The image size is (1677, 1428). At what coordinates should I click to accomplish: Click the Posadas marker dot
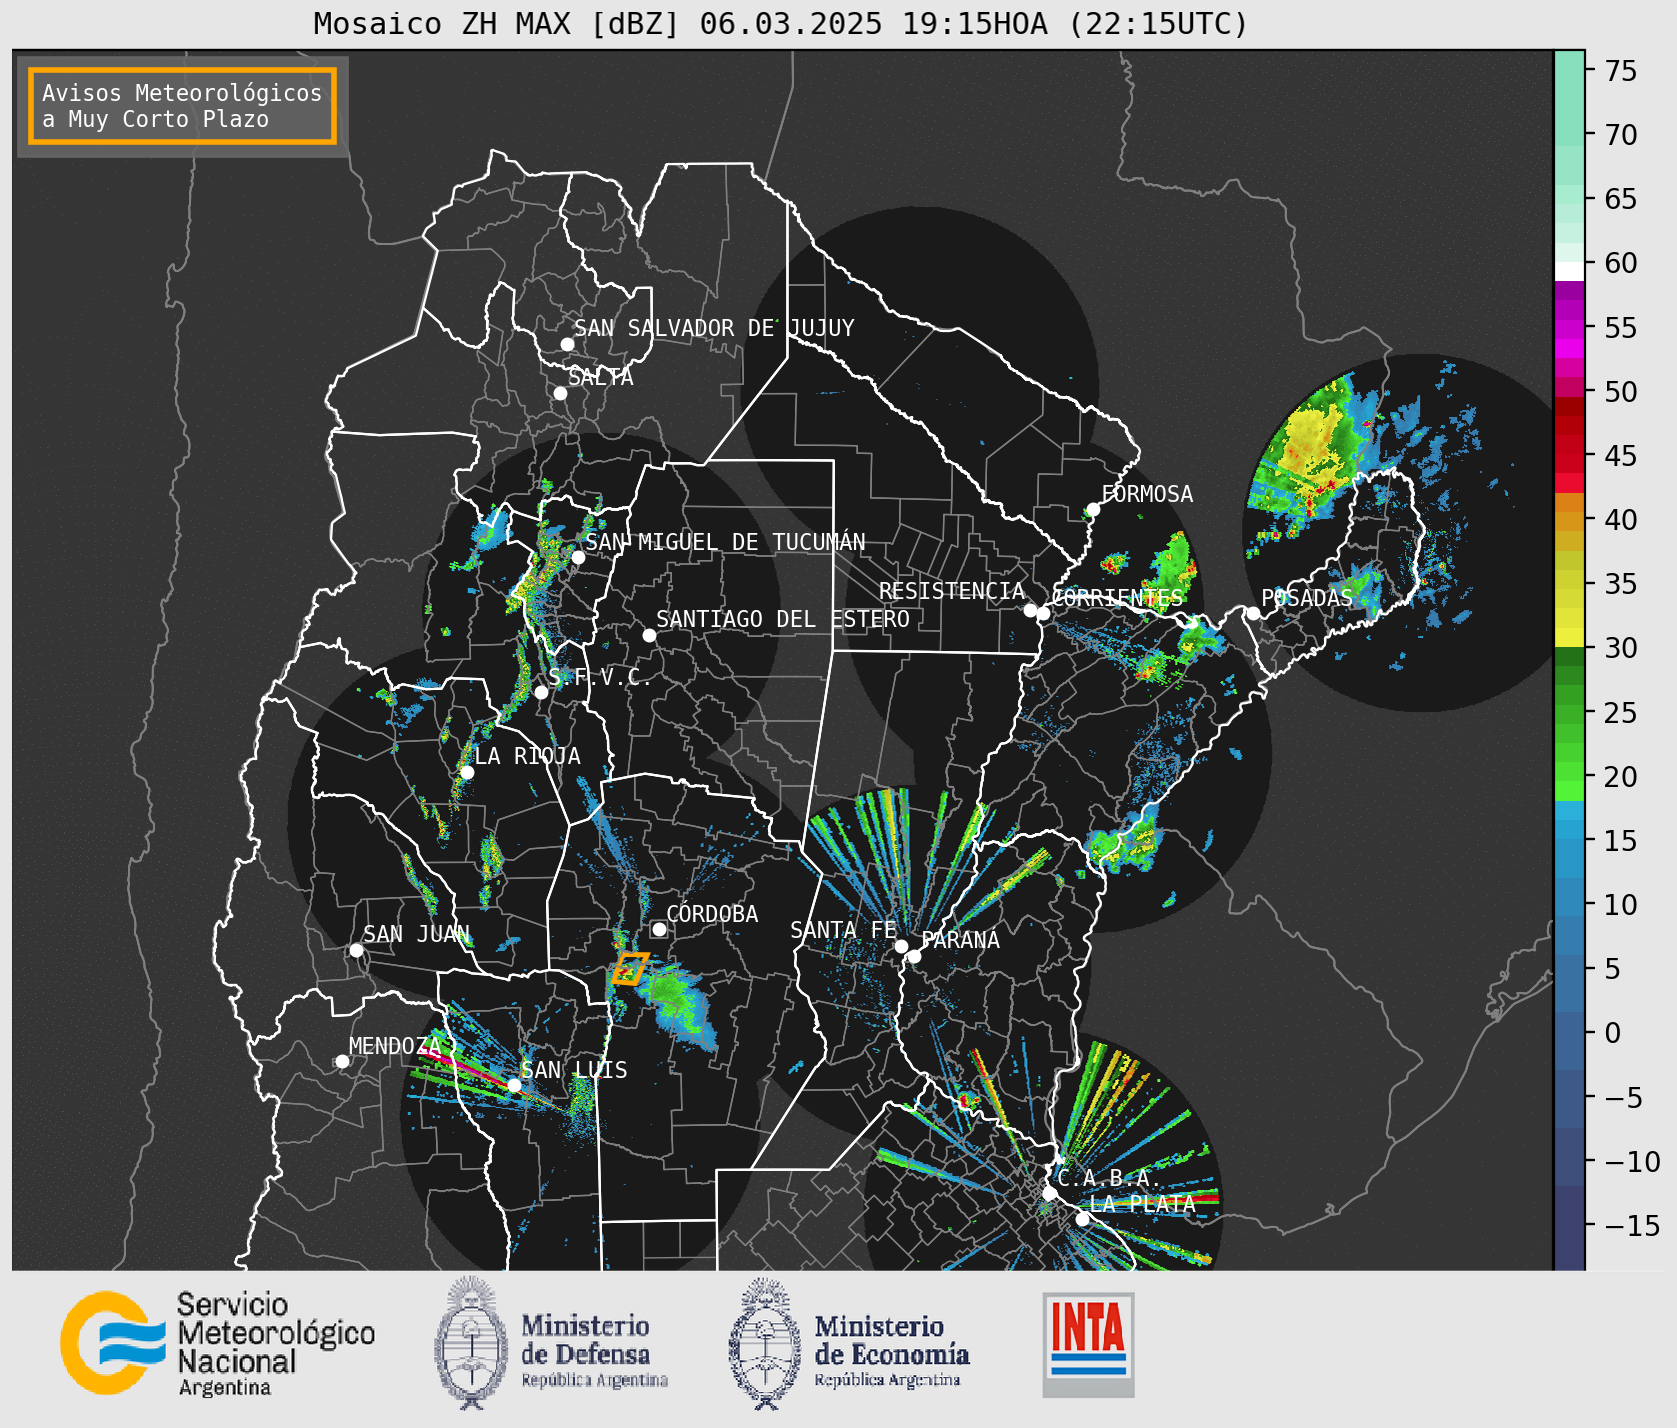[1253, 613]
